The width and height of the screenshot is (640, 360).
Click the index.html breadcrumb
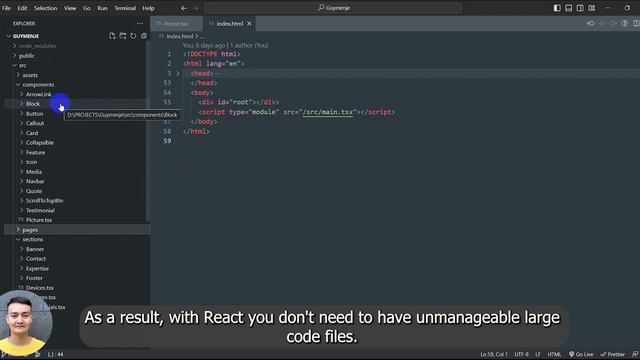(x=180, y=36)
